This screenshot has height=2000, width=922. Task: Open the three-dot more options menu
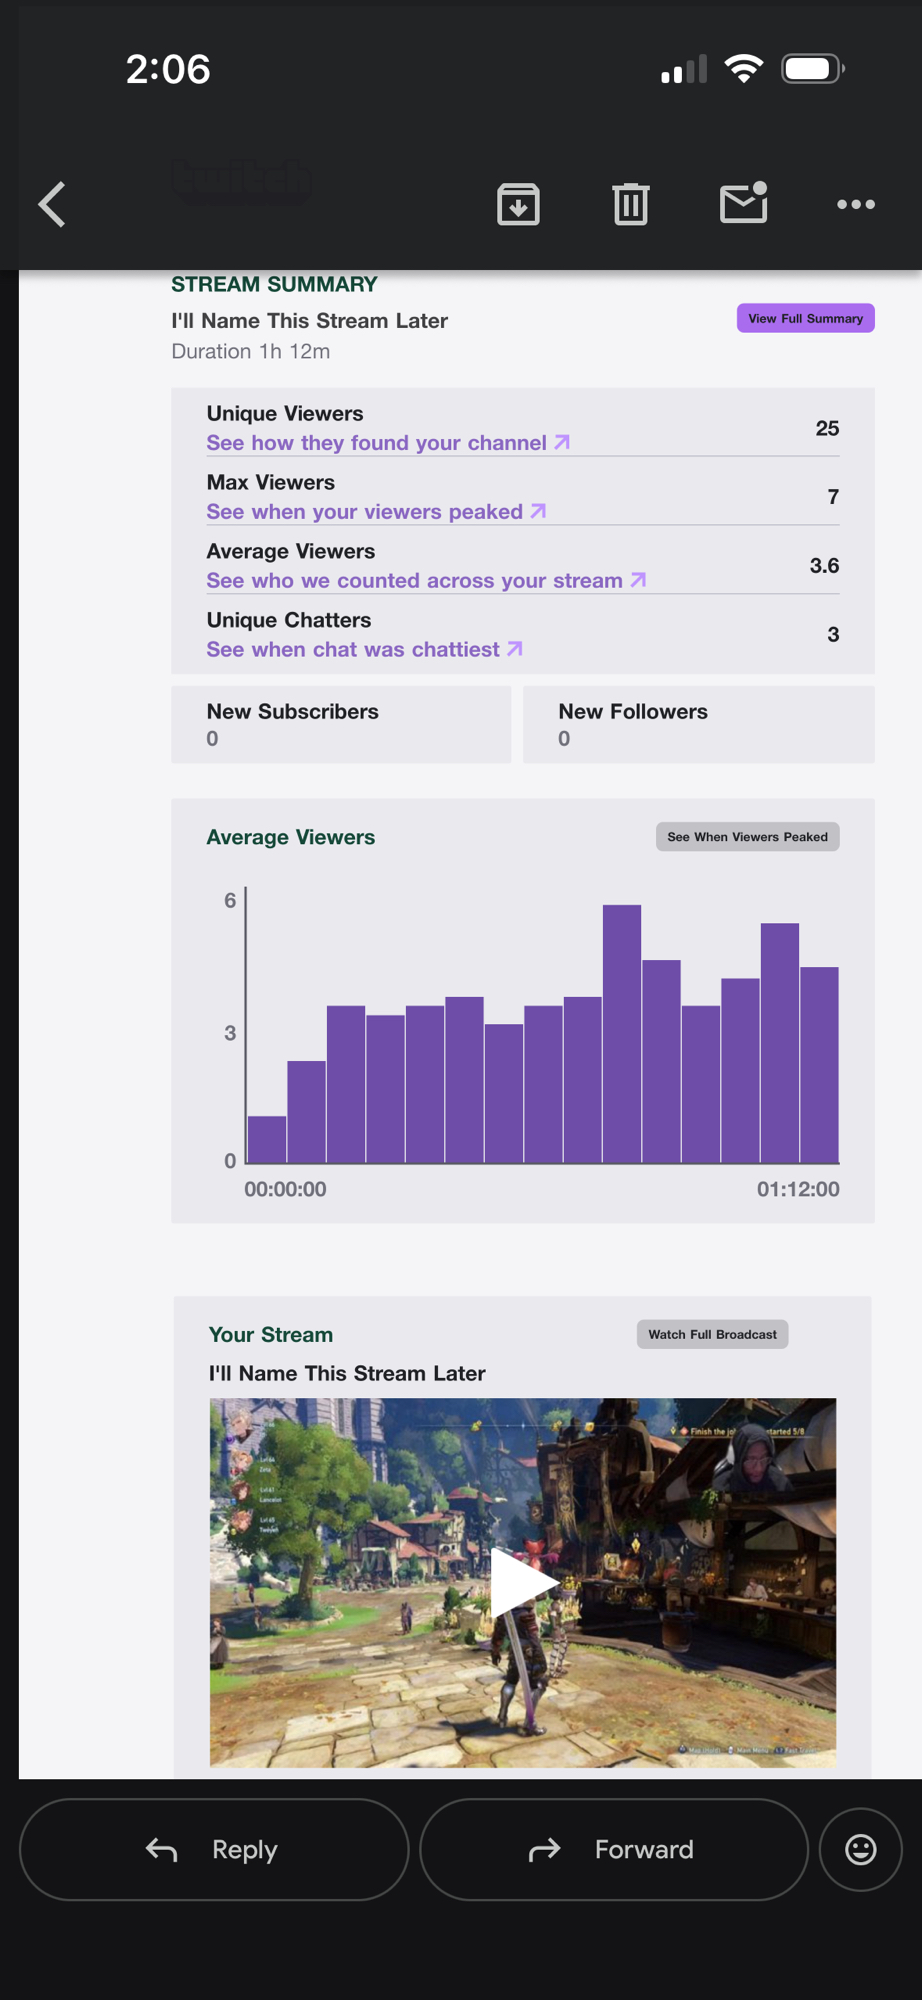click(855, 205)
